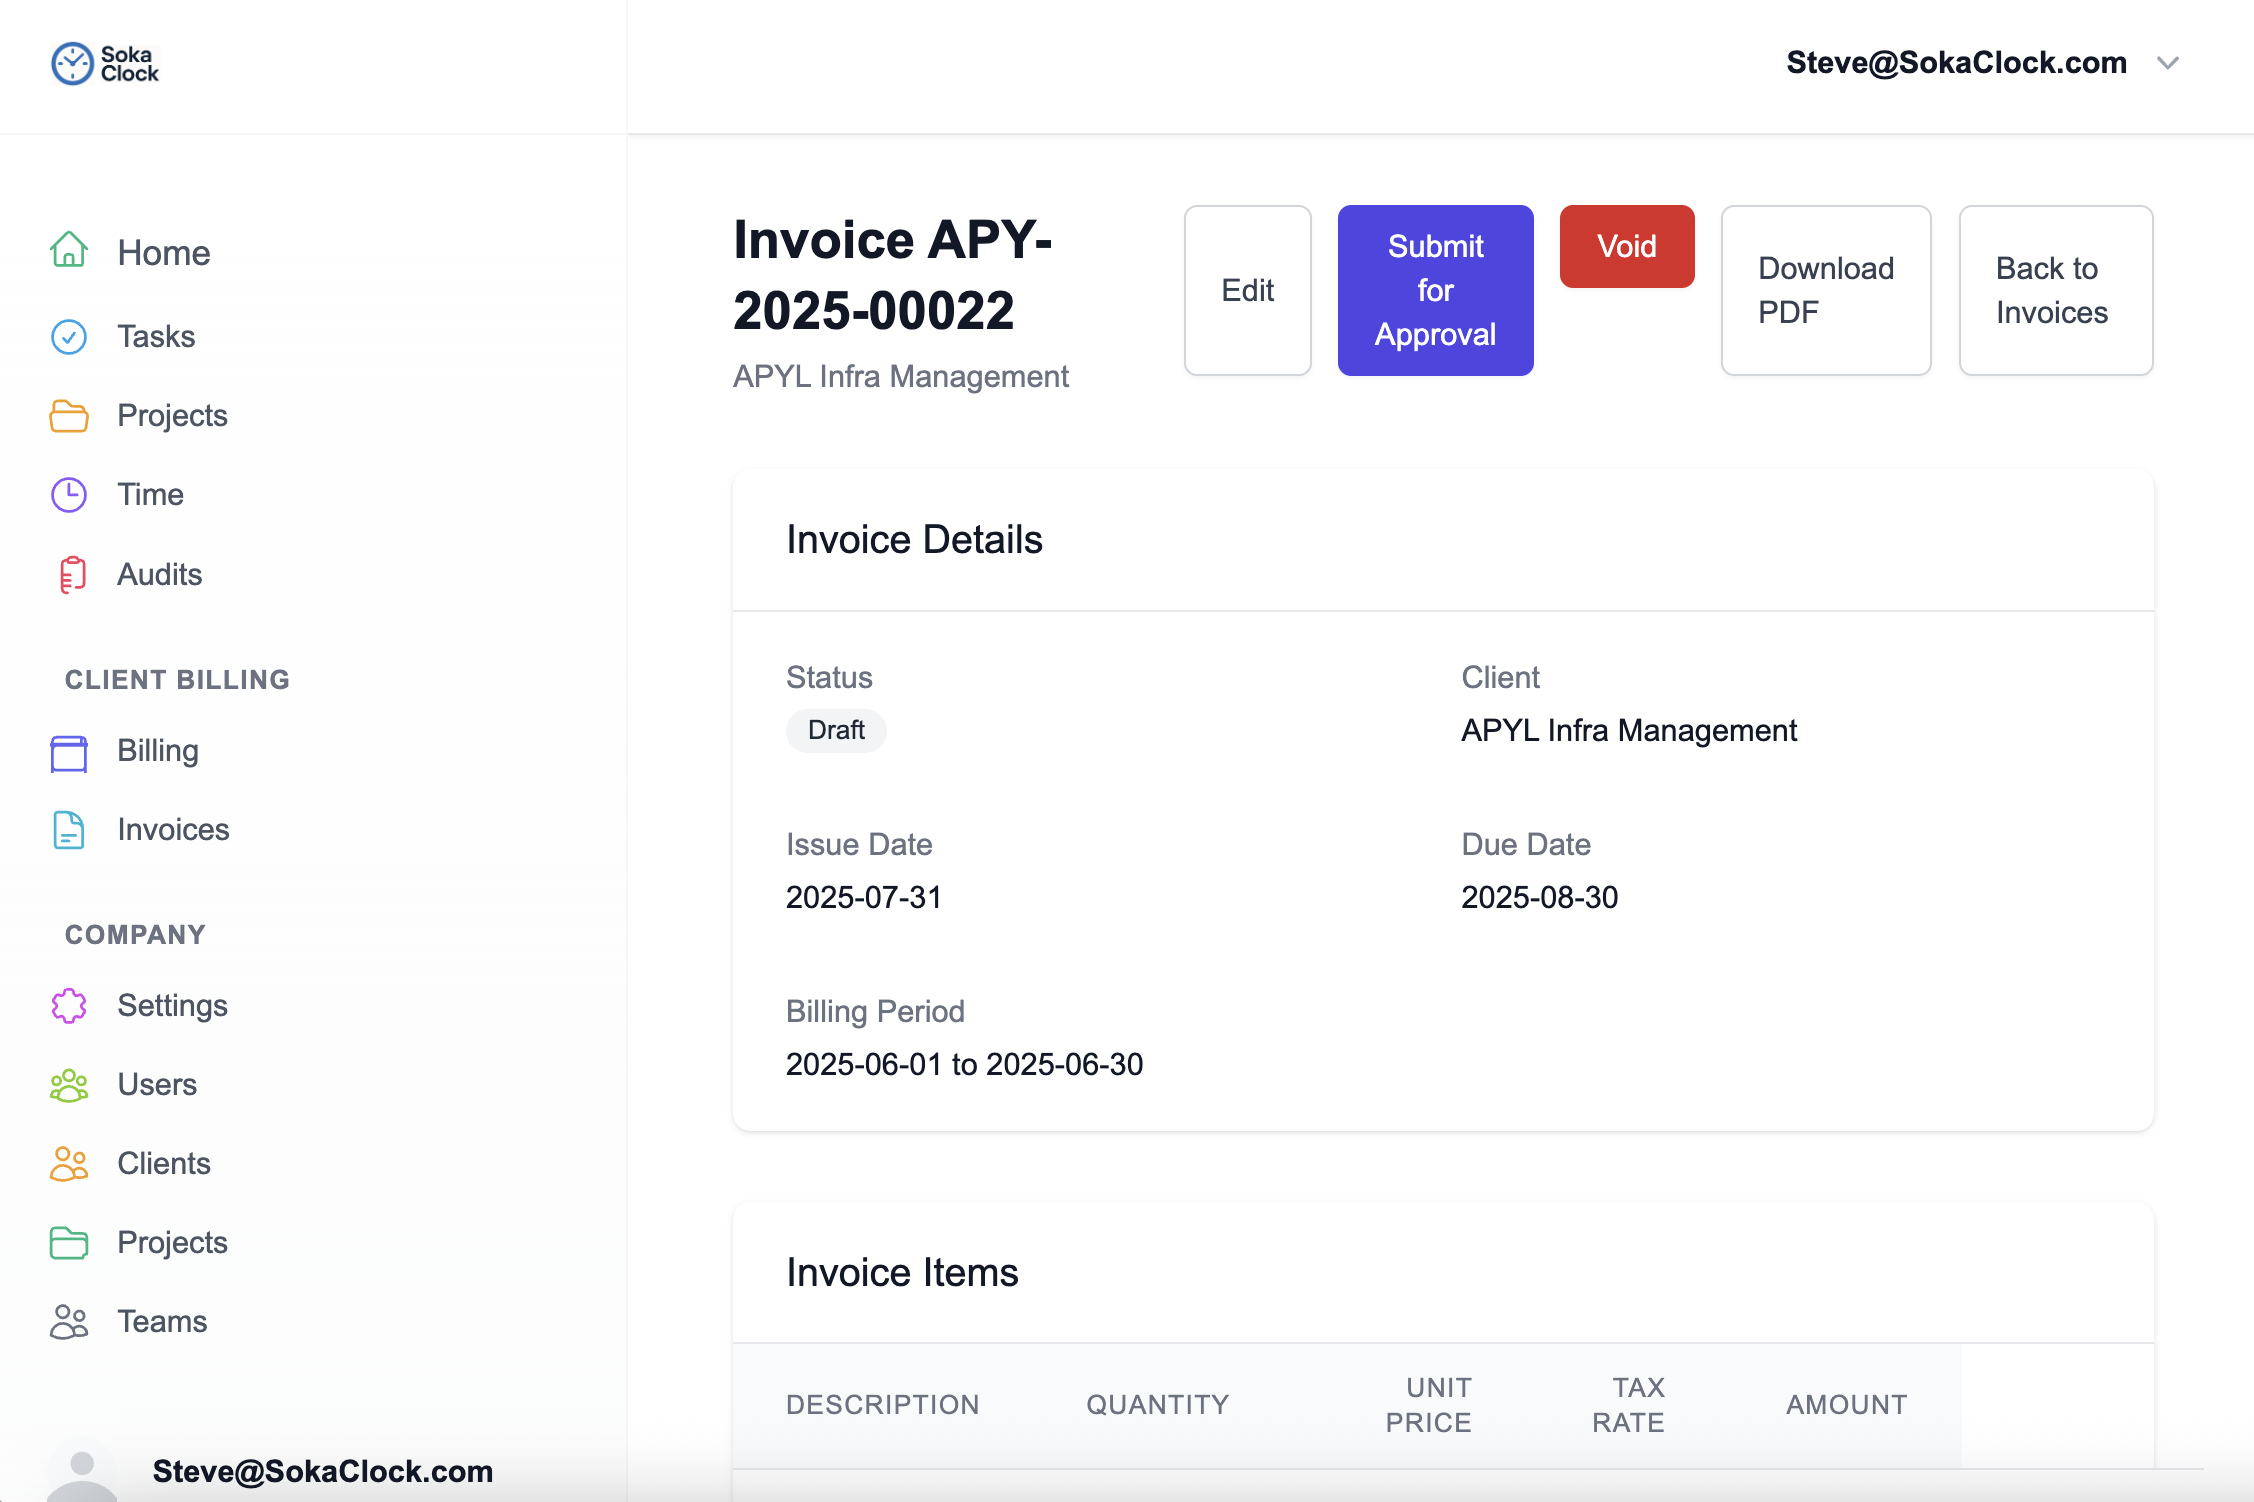The image size is (2254, 1502).
Task: Click the Edit button
Action: coord(1247,290)
